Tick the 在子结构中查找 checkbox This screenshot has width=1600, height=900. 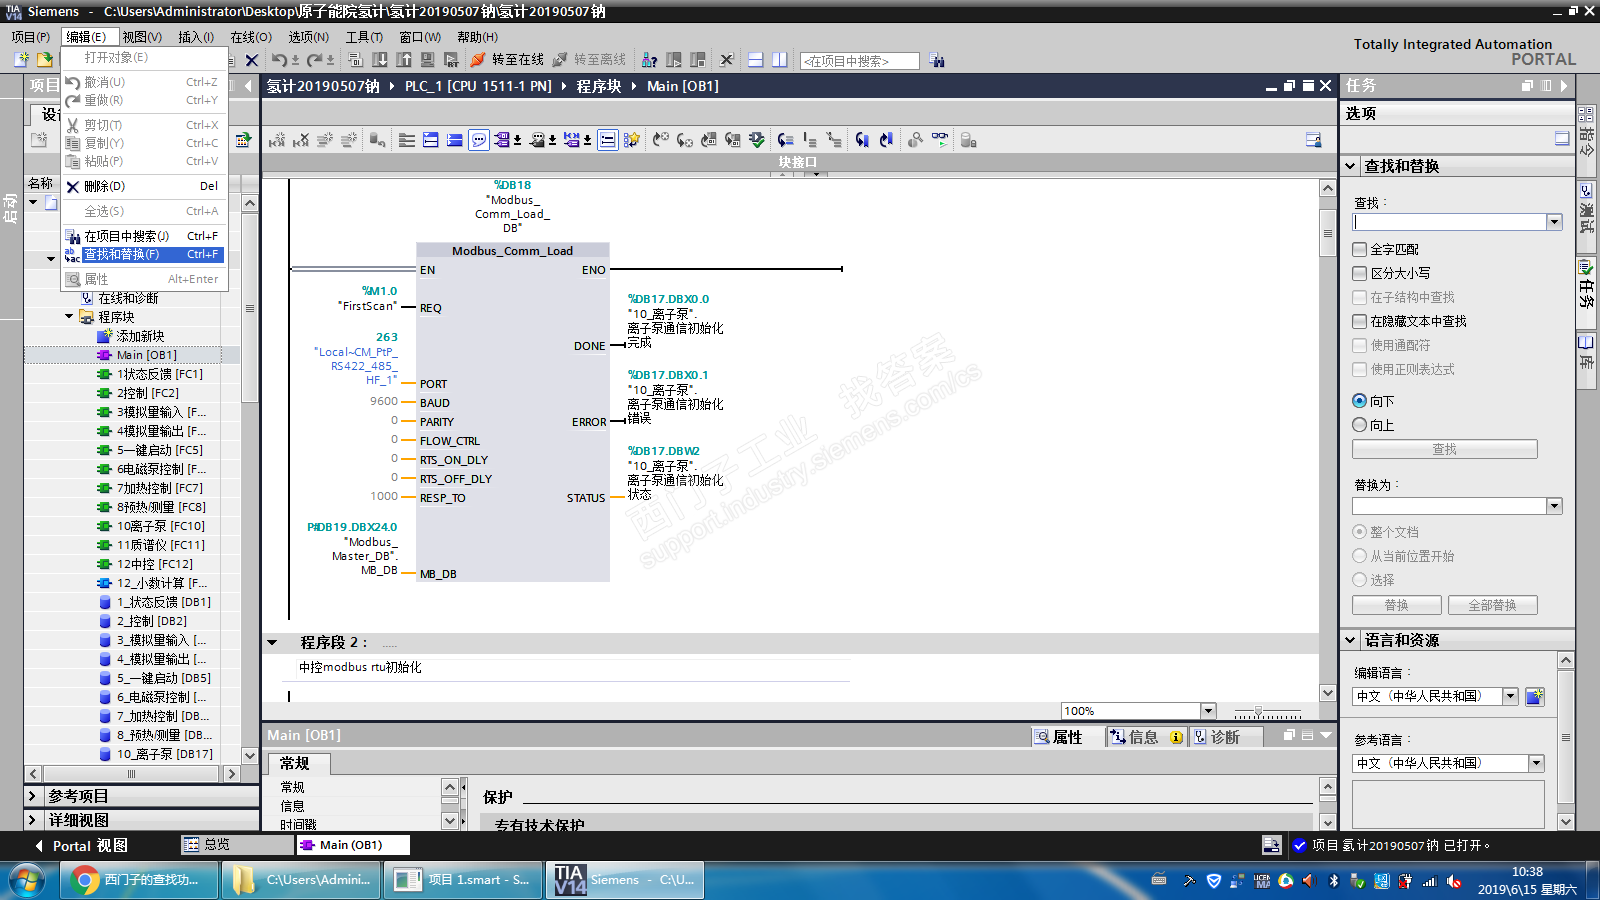1359,297
